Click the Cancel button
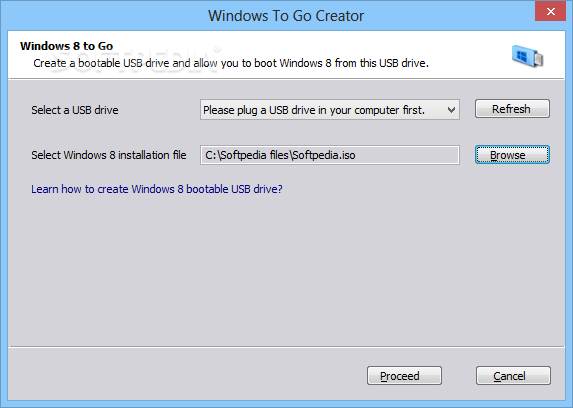The width and height of the screenshot is (573, 408). [513, 375]
